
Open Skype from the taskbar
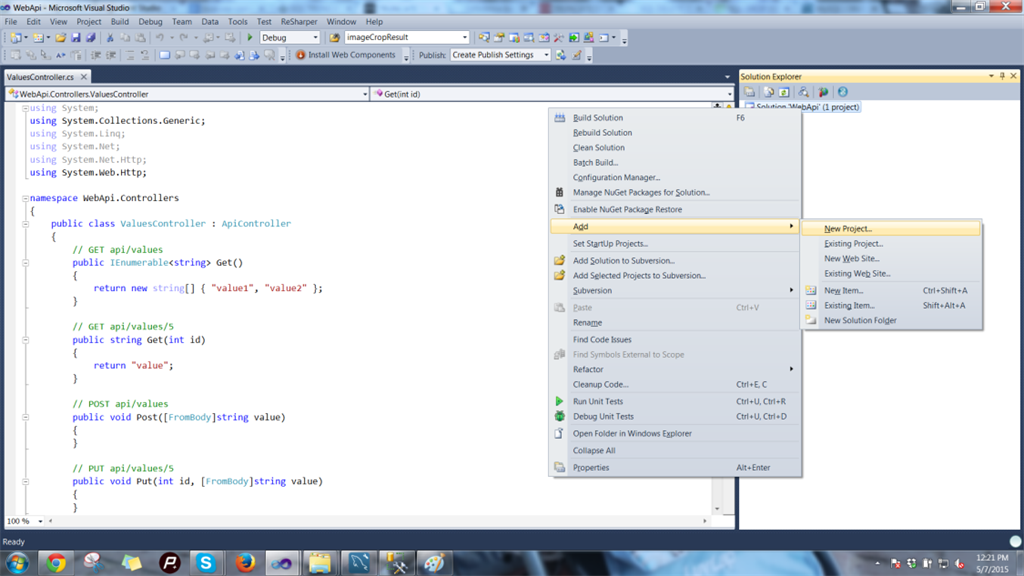click(x=207, y=562)
